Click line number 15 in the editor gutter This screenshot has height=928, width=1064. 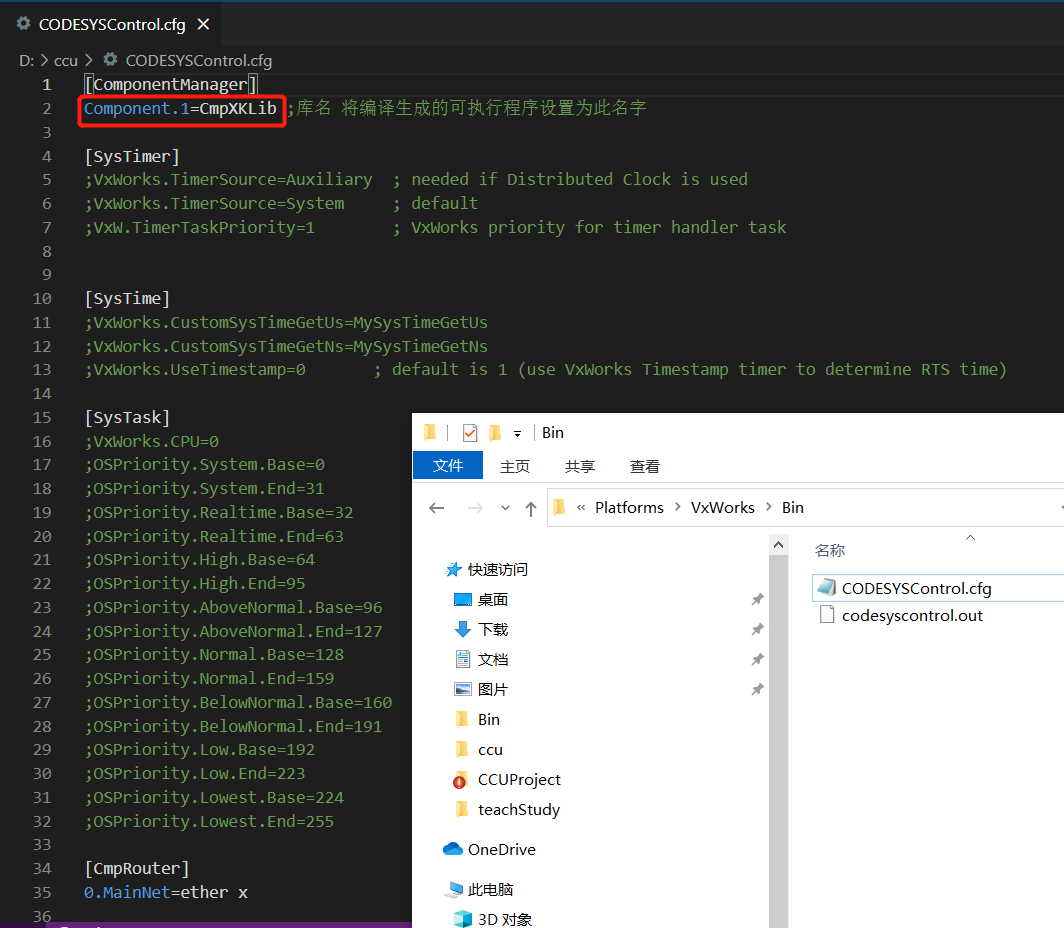(42, 417)
